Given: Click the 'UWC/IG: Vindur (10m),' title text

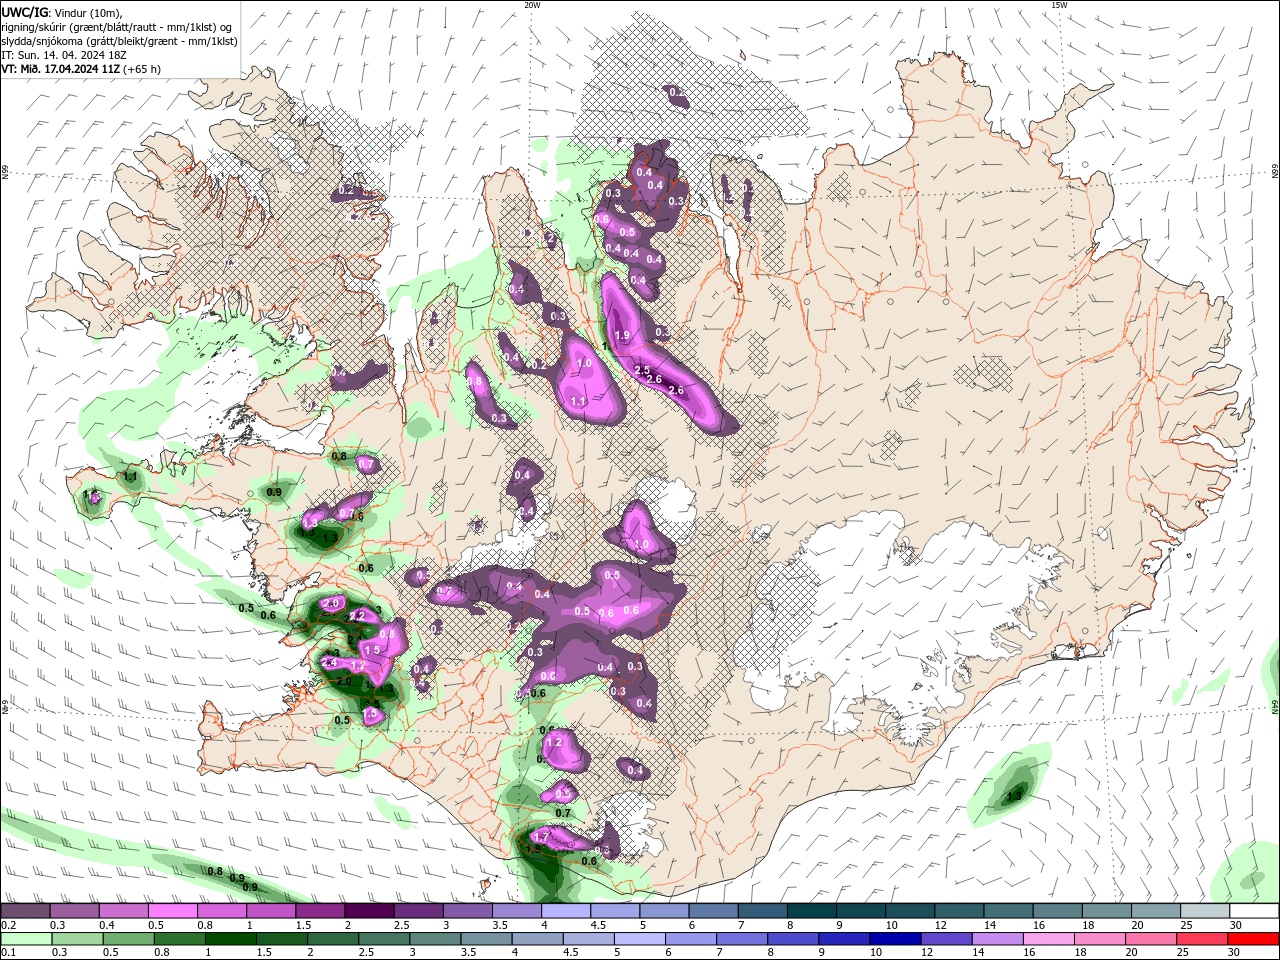Looking at the screenshot, I should coord(60,12).
